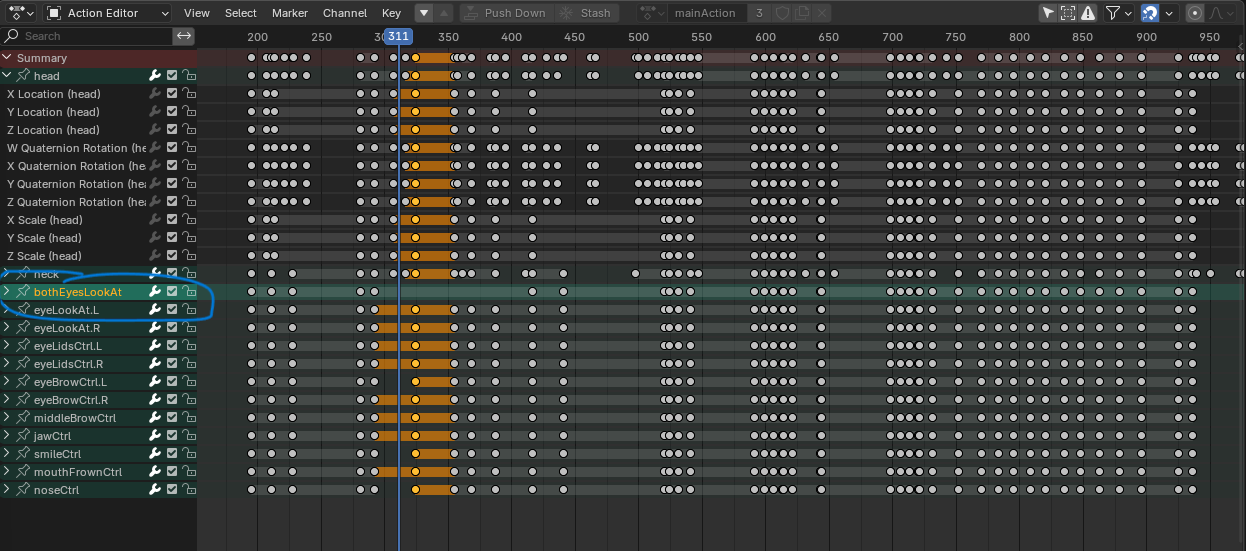The image size is (1246, 551).
Task: Open the filters funnel dropdown
Action: point(1119,13)
